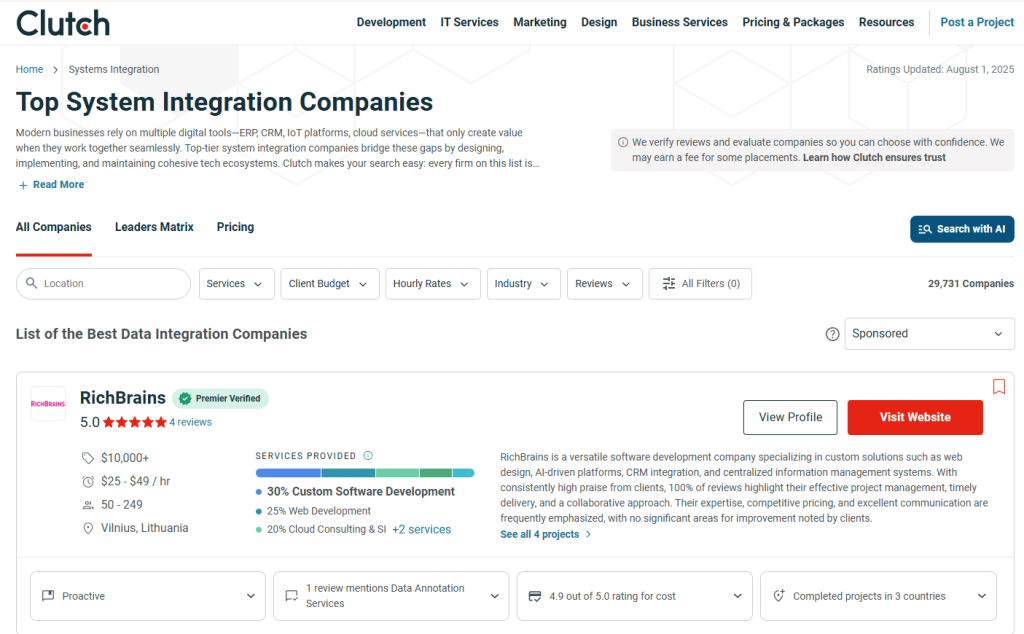
Task: Click the Premier Verified badge on RichBrains
Action: point(220,398)
